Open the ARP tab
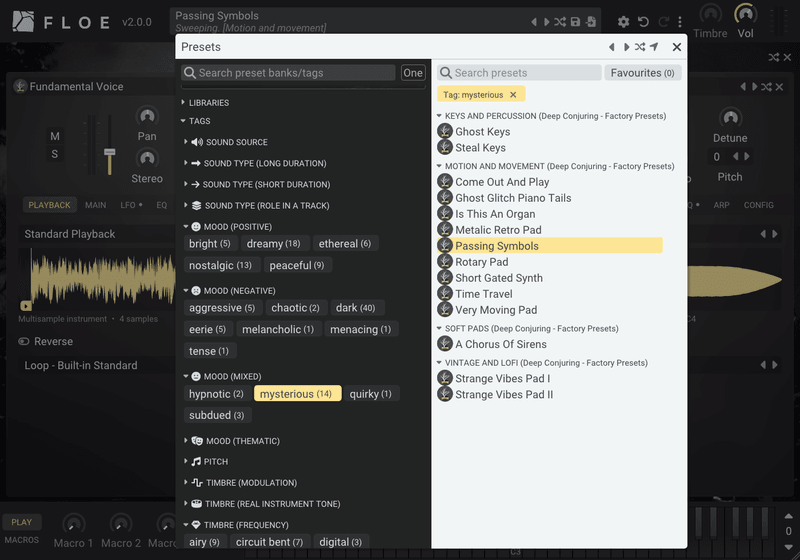 [x=721, y=205]
